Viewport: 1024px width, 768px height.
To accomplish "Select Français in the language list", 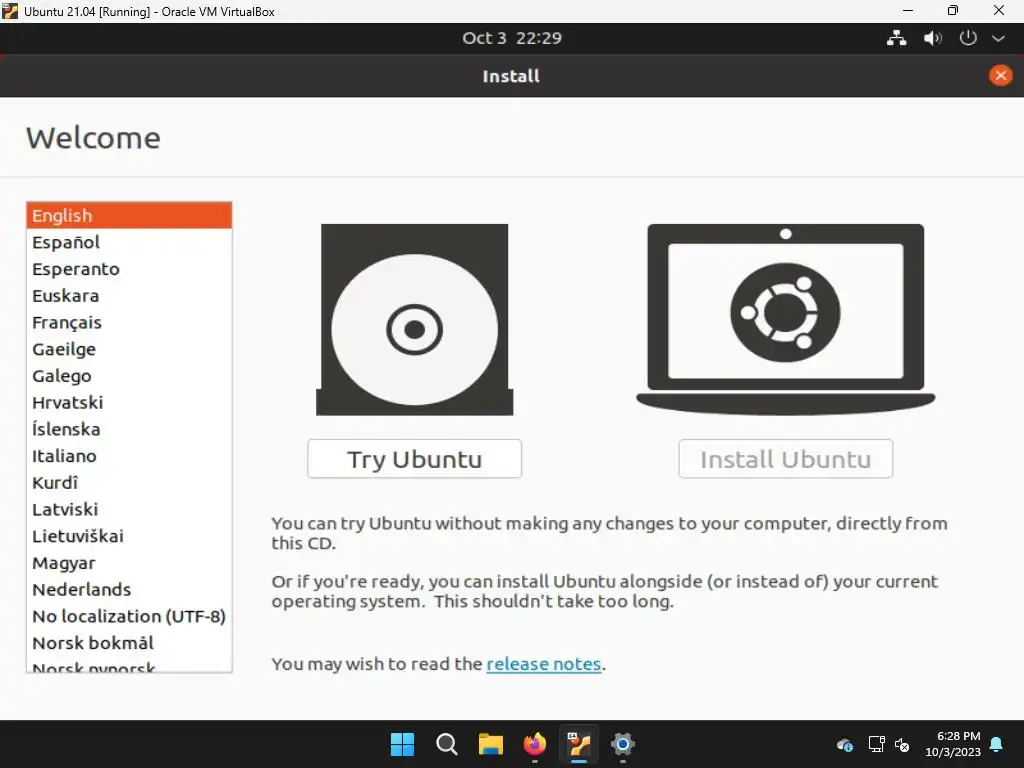I will point(129,323).
